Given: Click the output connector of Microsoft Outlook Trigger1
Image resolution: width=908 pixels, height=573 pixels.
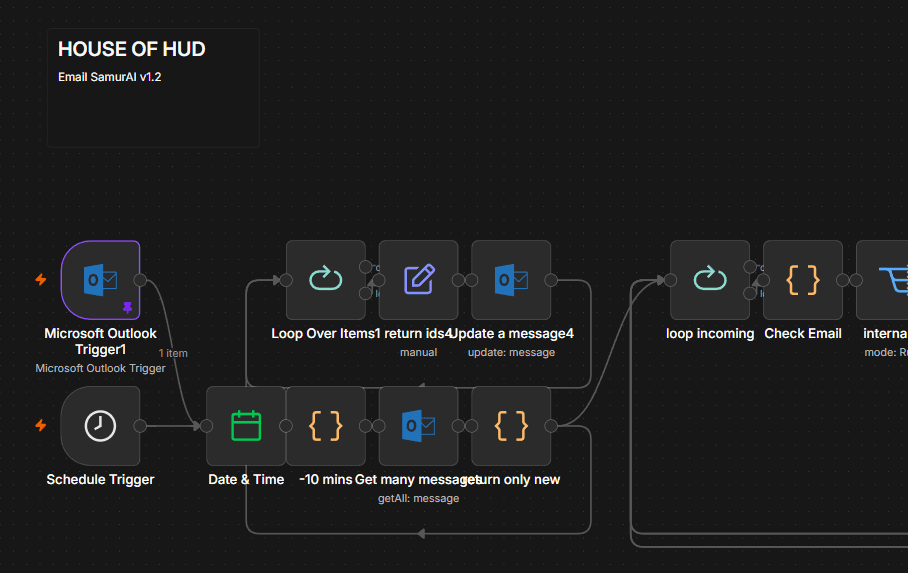Looking at the screenshot, I should tap(140, 280).
